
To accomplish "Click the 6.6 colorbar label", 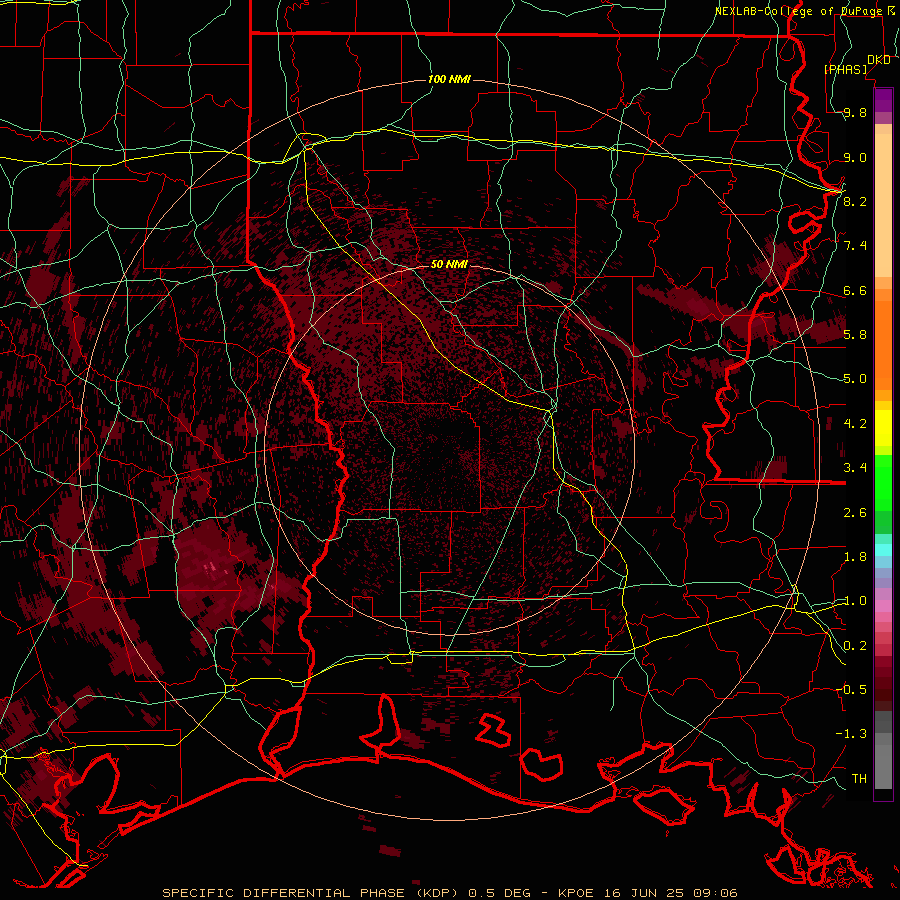I will pyautogui.click(x=855, y=290).
